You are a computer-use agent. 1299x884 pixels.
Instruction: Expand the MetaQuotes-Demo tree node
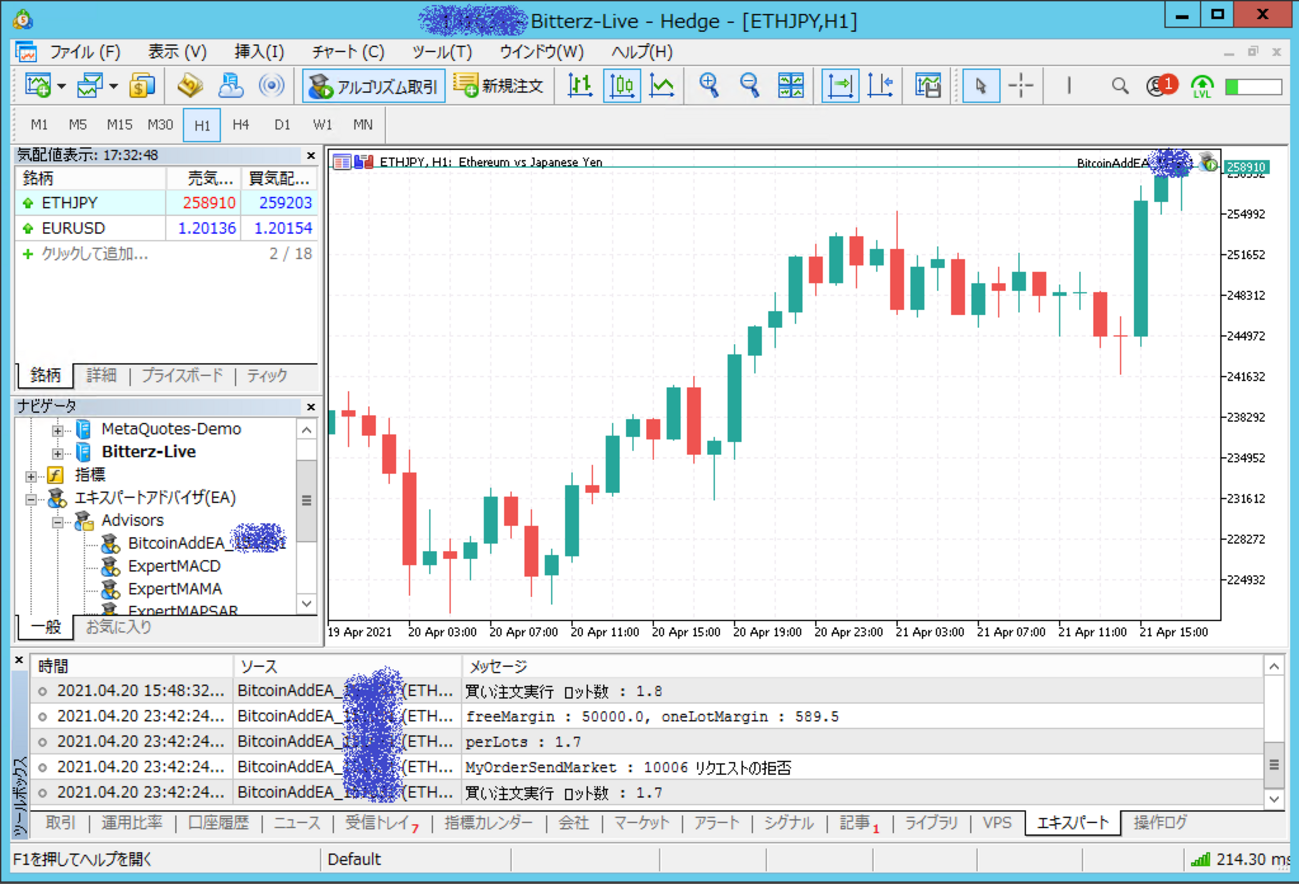click(58, 430)
